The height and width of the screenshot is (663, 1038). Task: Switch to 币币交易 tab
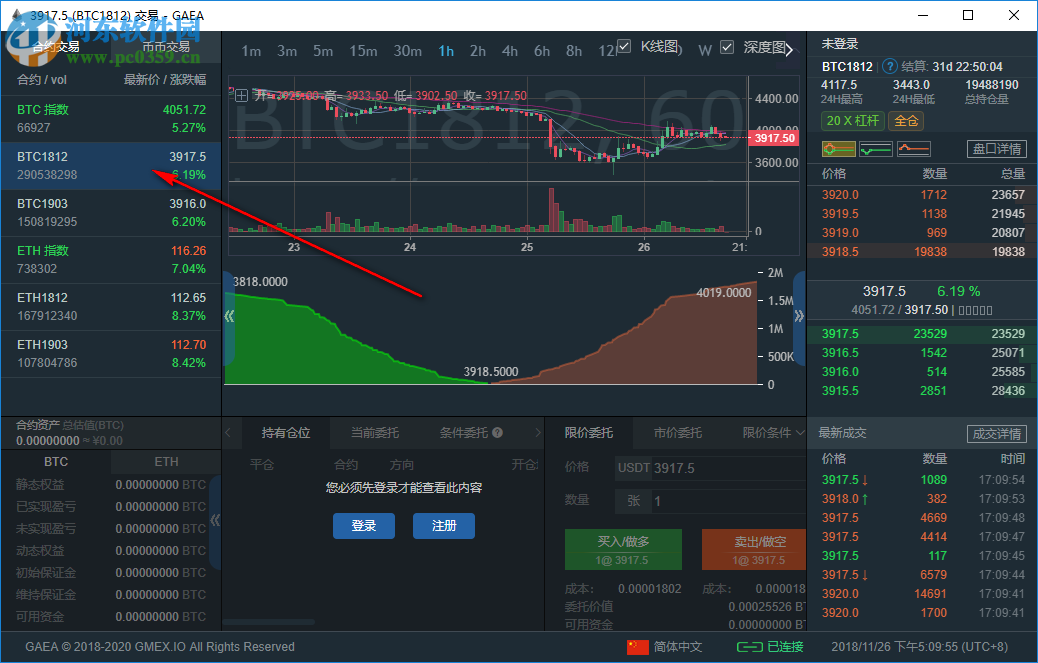pyautogui.click(x=166, y=47)
